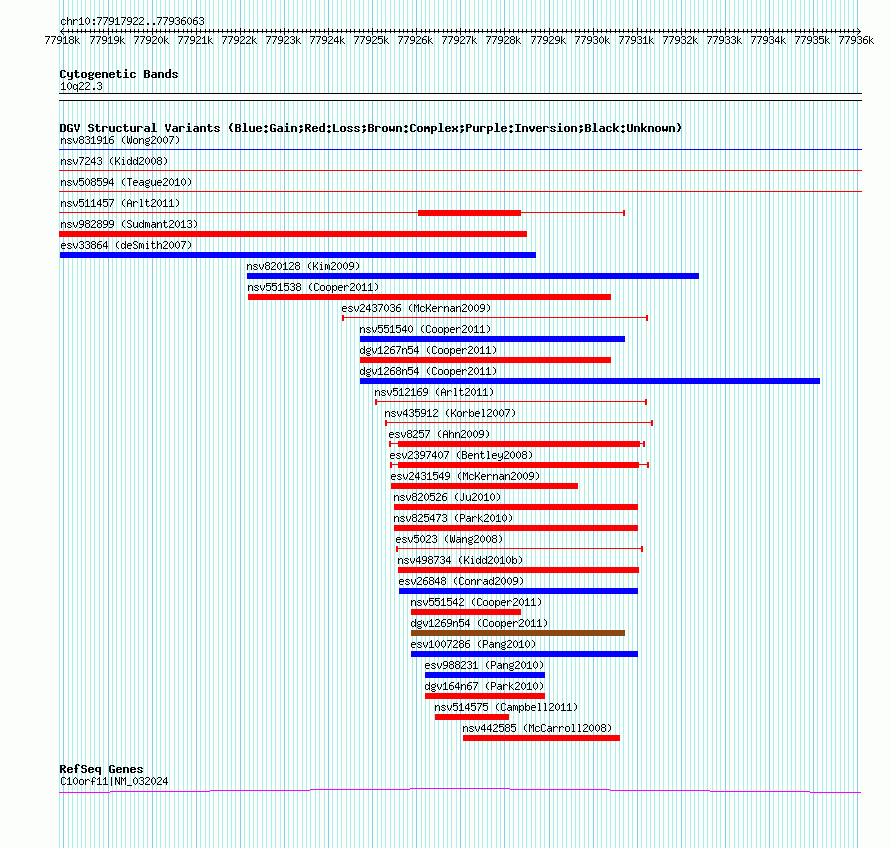The width and height of the screenshot is (890, 848).
Task: Select the red bar under nsv514575
Action: pos(472,717)
